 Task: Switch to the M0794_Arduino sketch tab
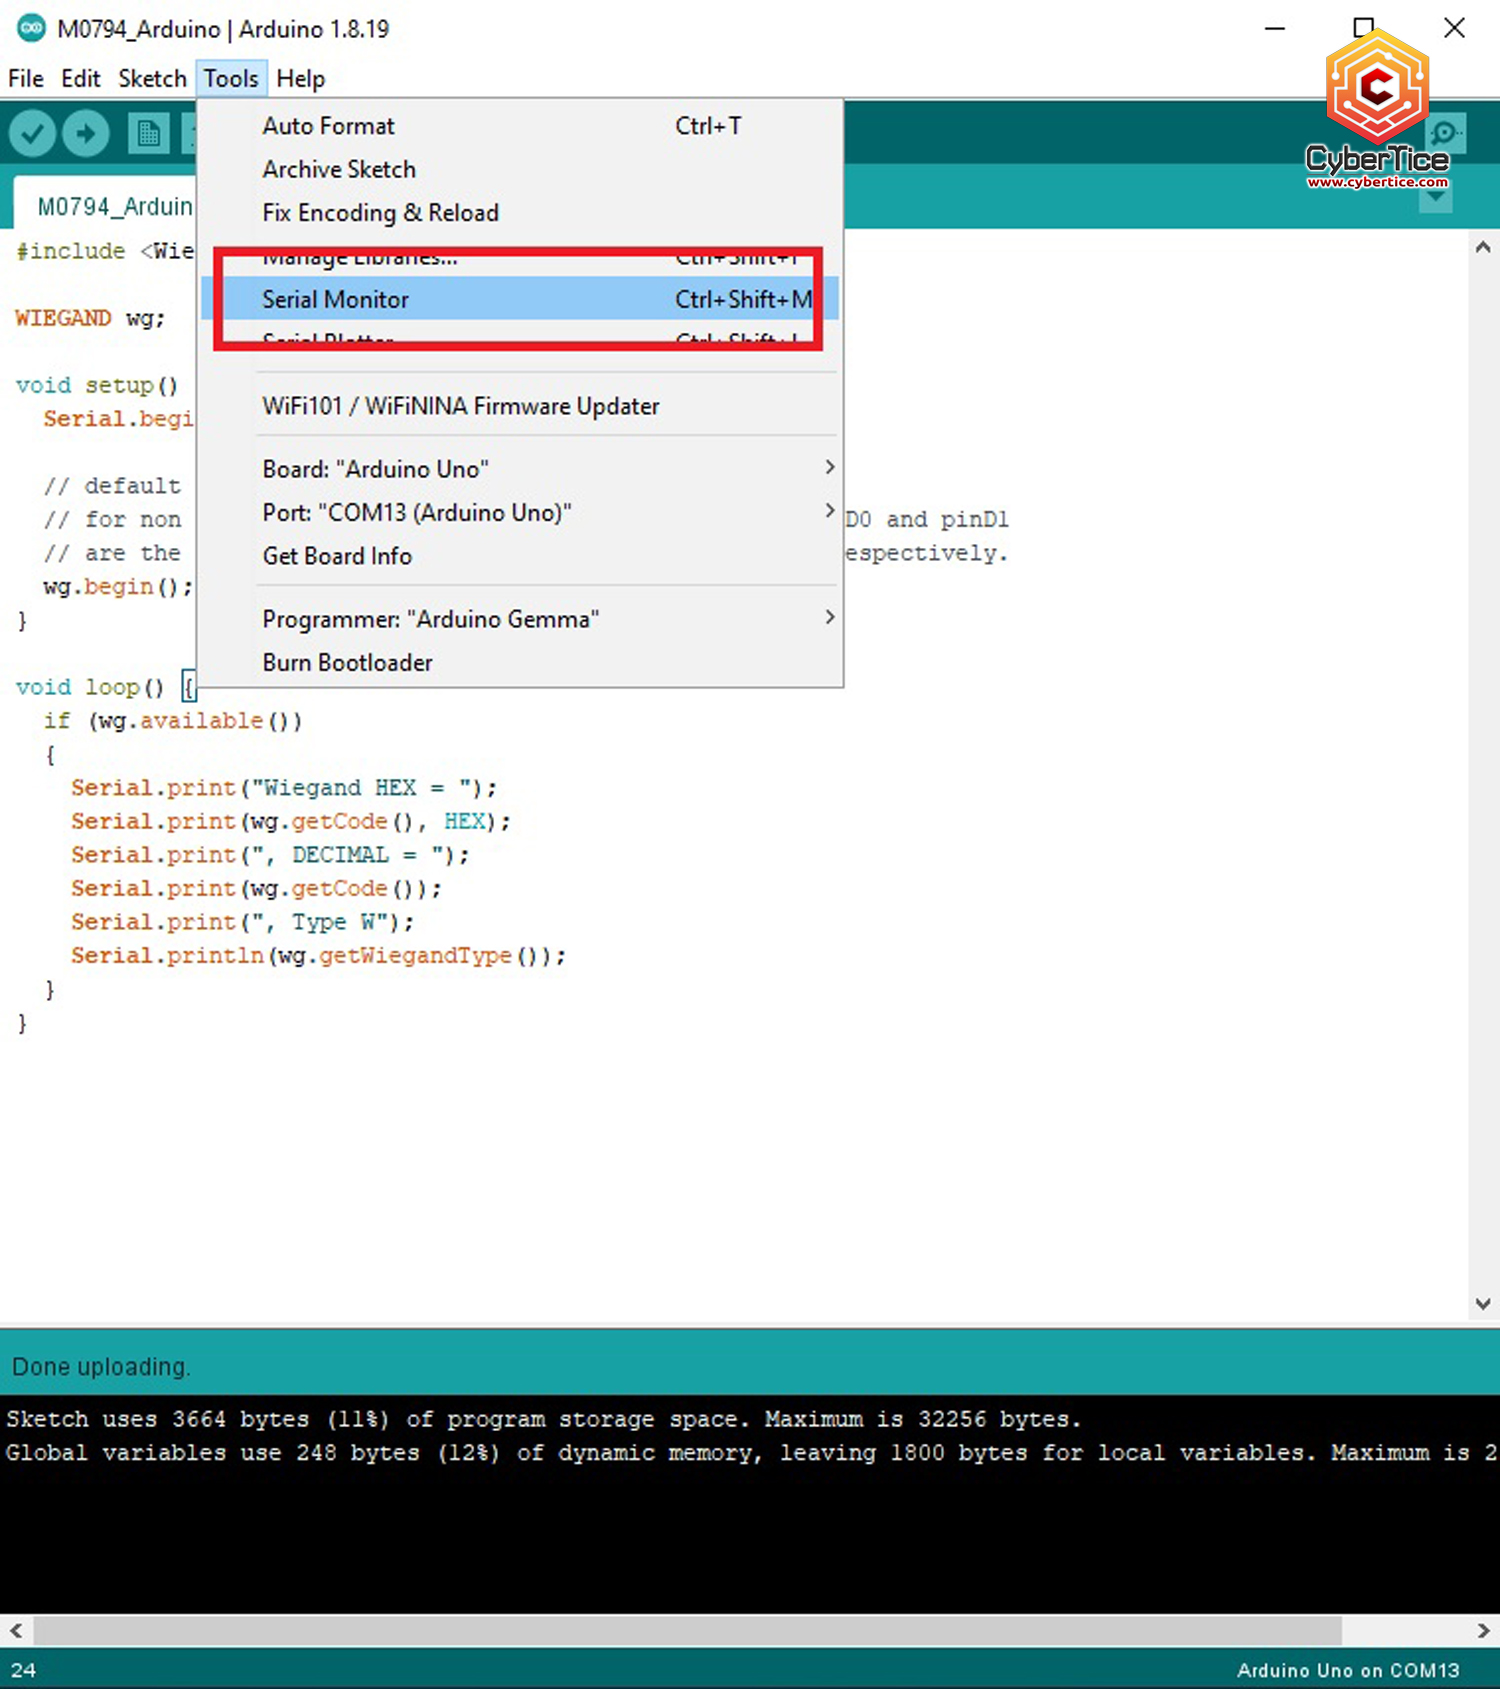tap(106, 206)
